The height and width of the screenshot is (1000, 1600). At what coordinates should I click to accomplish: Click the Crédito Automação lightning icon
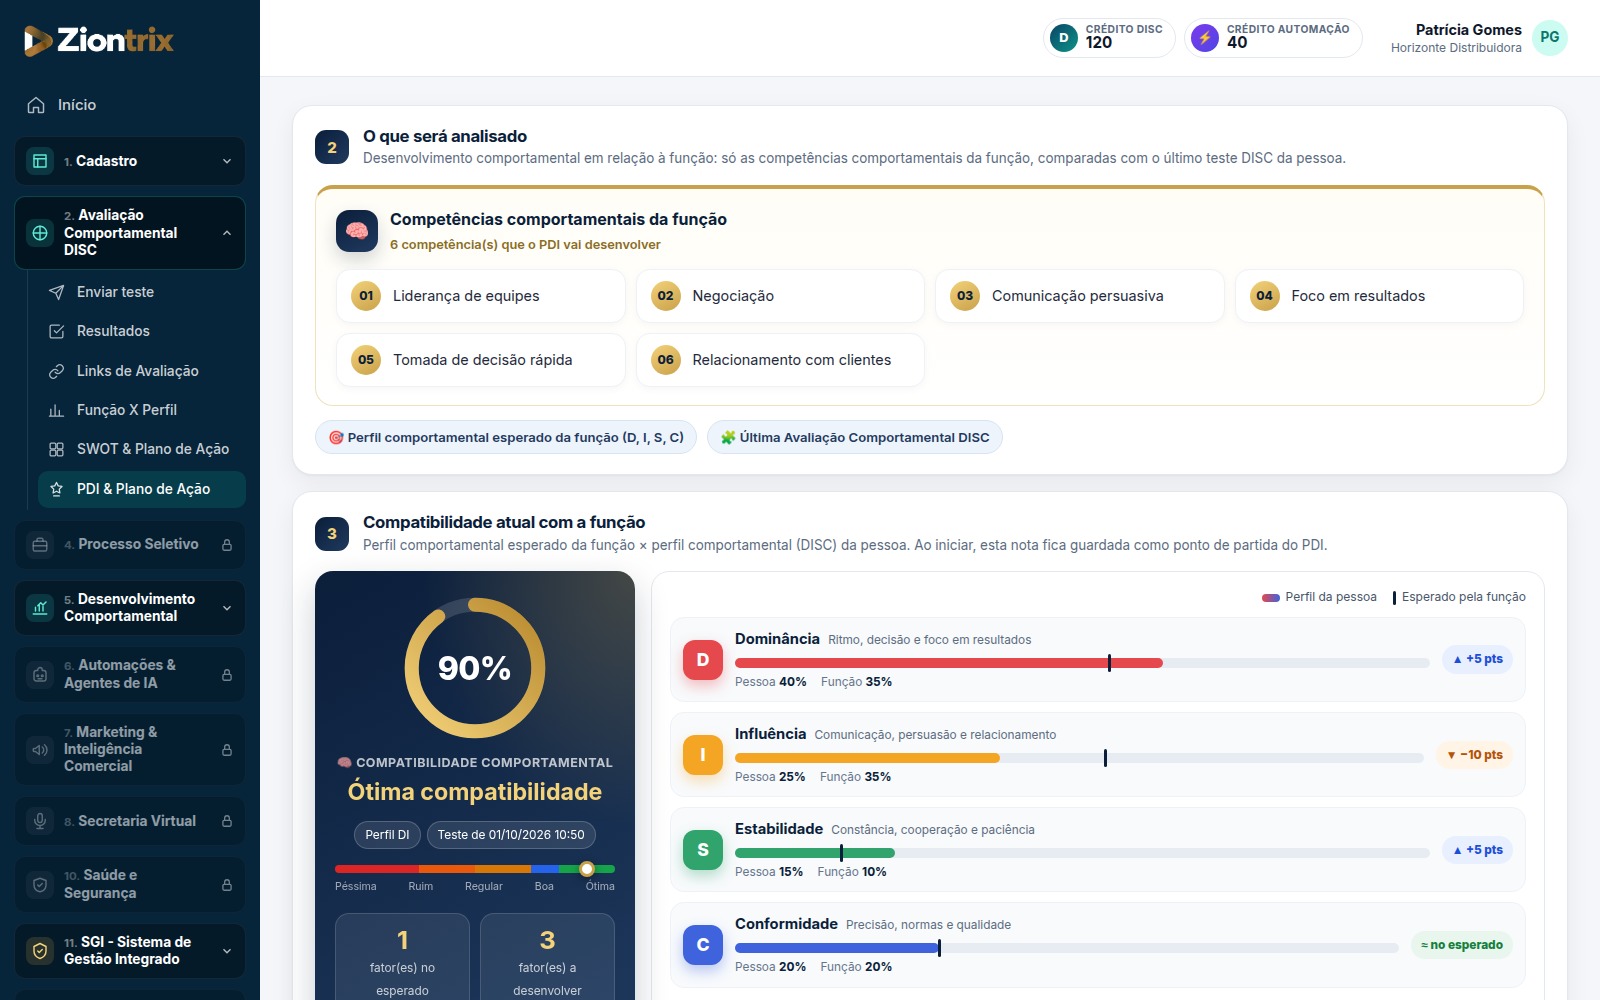point(1205,38)
